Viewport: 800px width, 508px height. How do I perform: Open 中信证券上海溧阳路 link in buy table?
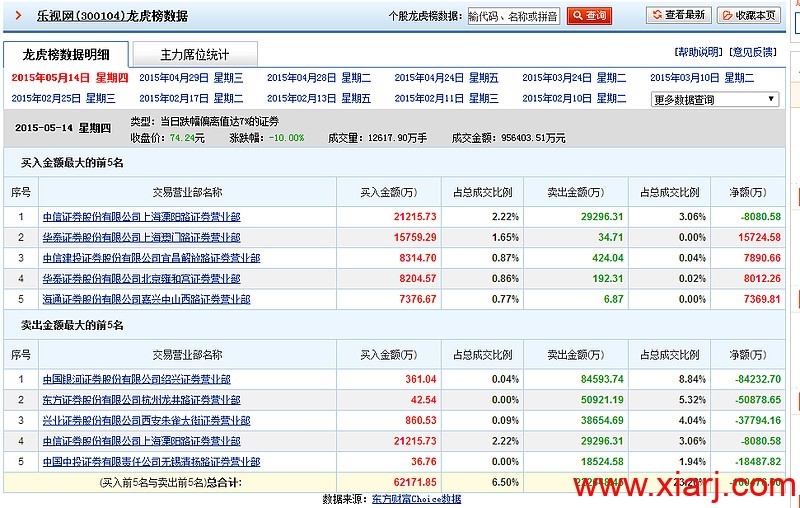(141, 217)
